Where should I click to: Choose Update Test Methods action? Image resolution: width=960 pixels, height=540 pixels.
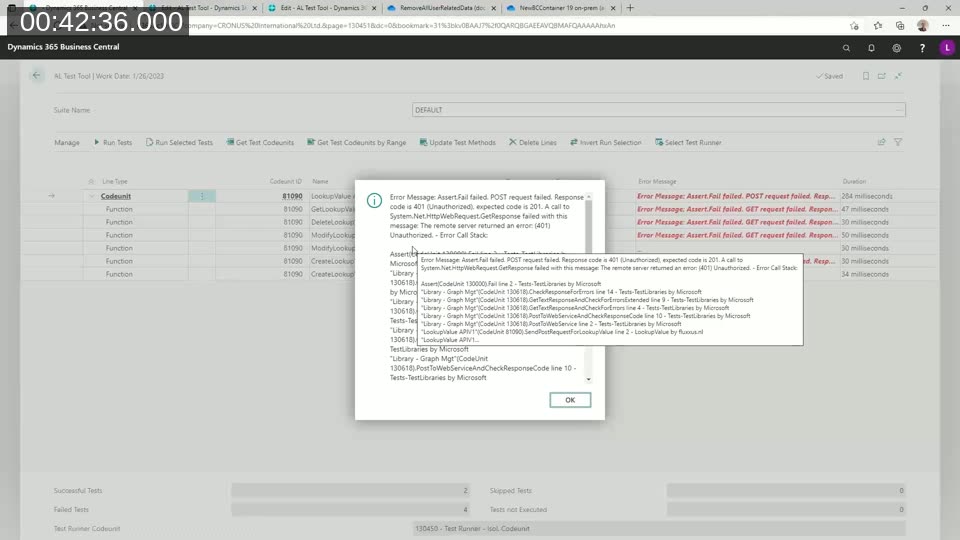tap(457, 143)
